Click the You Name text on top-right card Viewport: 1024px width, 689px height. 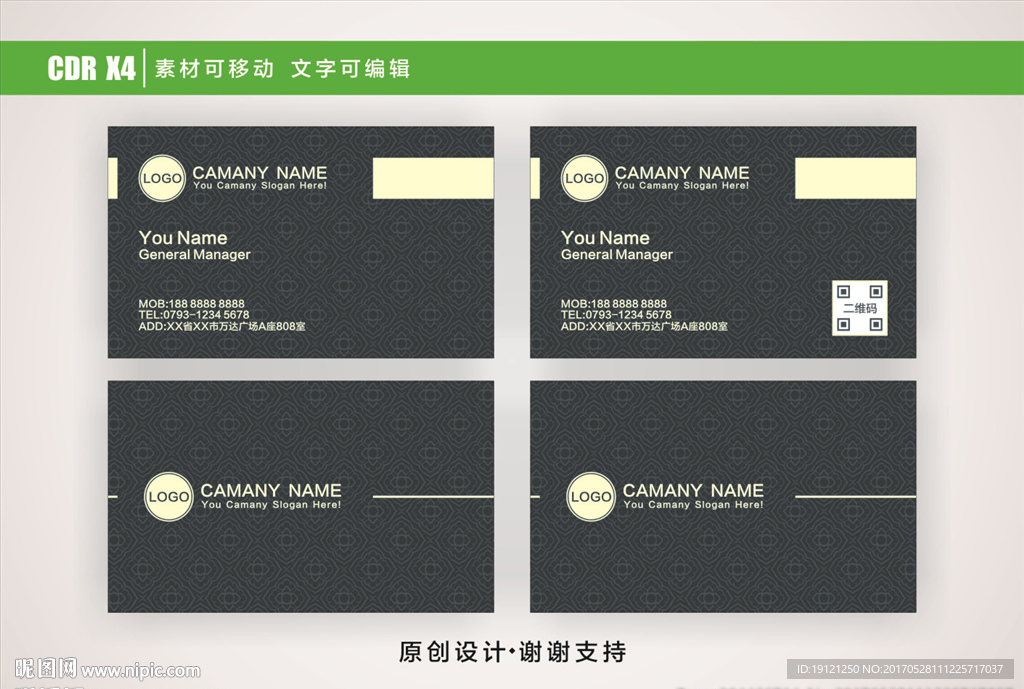(x=605, y=238)
